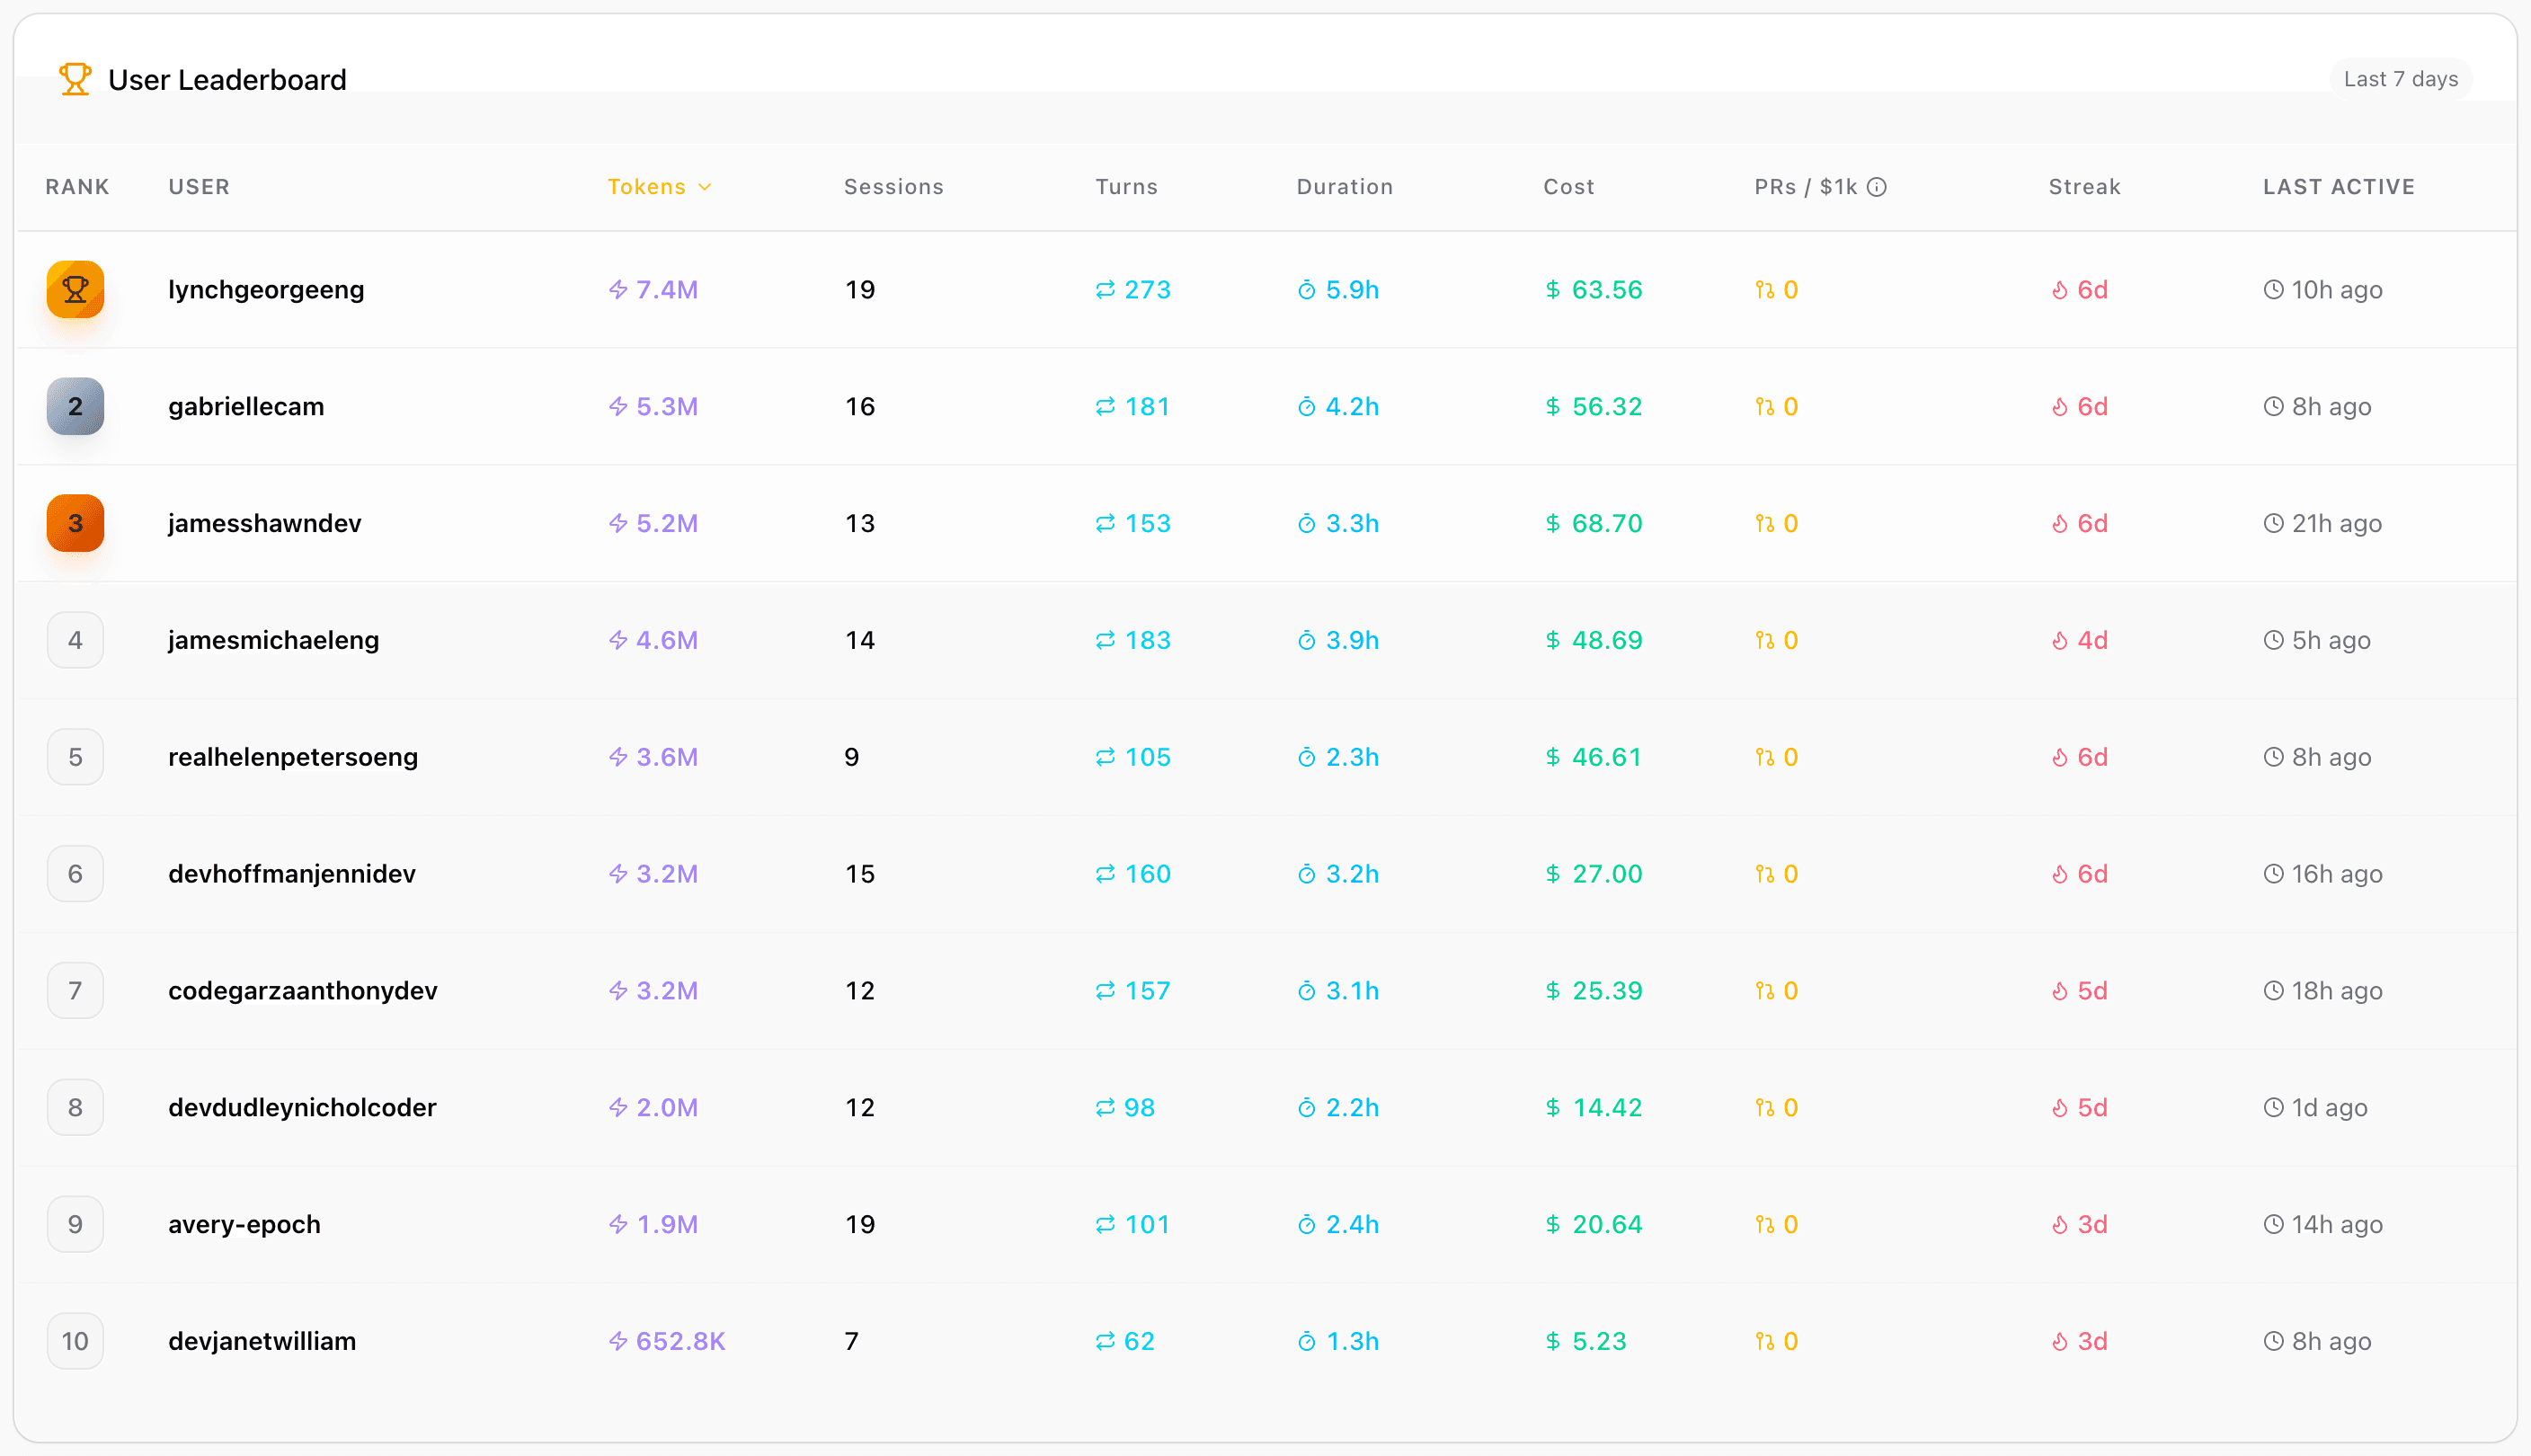The image size is (2531, 1456).
Task: Sort the table by Sessions
Action: pyautogui.click(x=893, y=187)
